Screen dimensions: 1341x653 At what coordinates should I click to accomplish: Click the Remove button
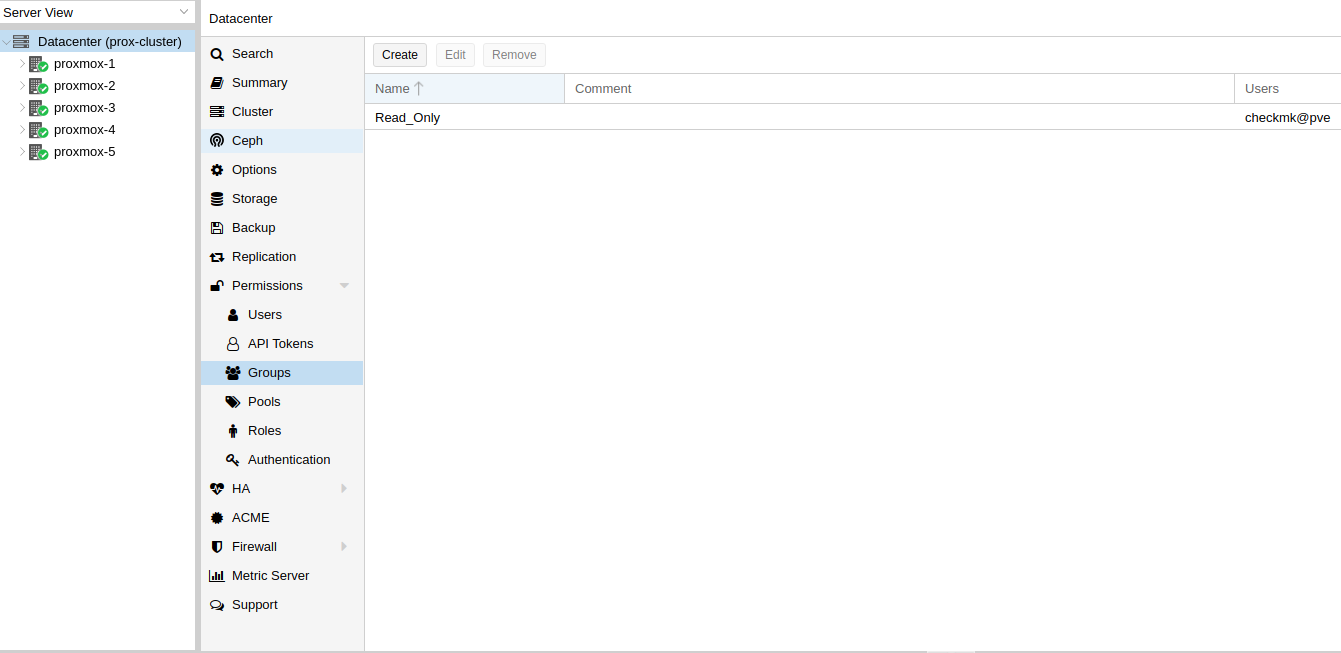514,54
